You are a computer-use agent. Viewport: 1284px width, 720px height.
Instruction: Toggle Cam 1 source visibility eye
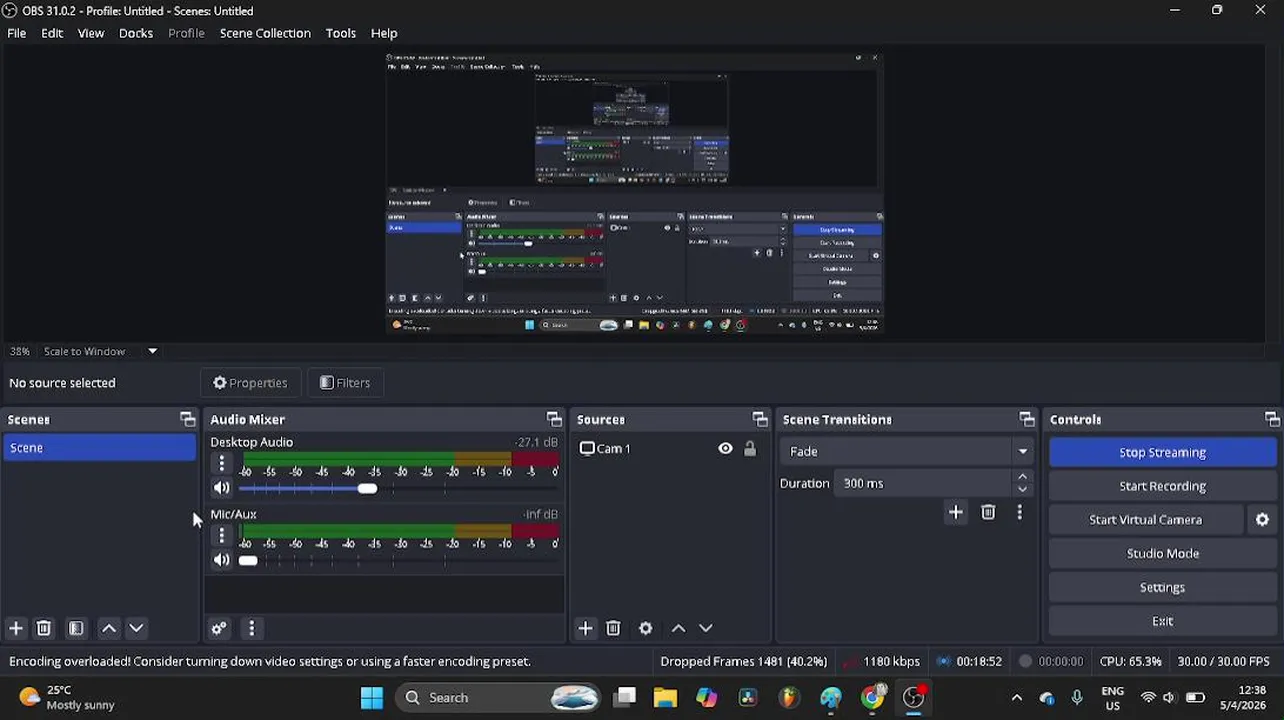tap(725, 449)
